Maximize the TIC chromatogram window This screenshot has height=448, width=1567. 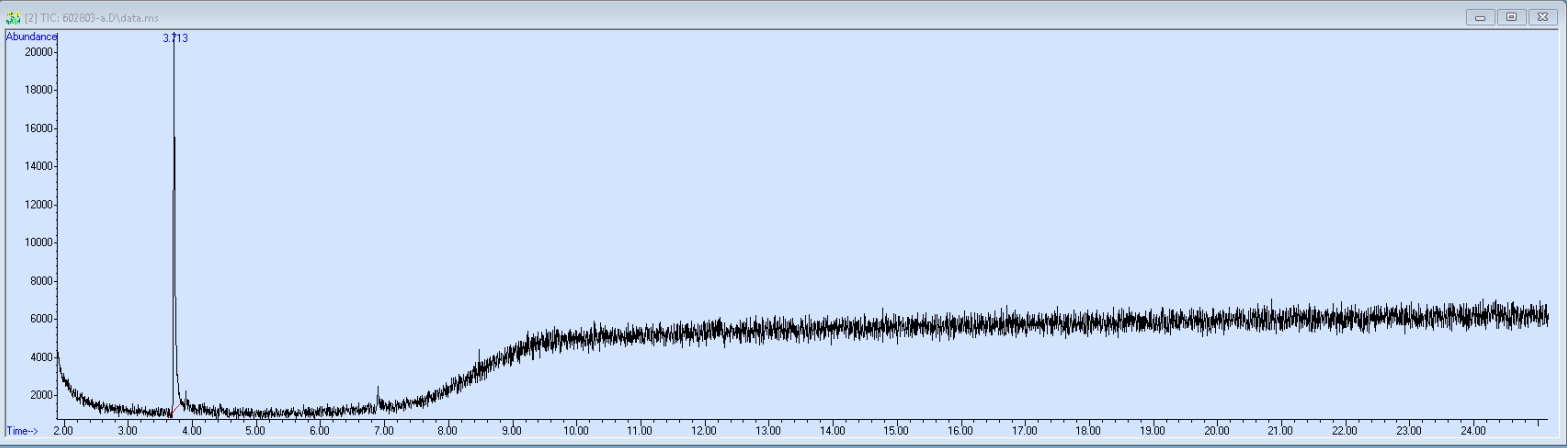[x=1510, y=18]
